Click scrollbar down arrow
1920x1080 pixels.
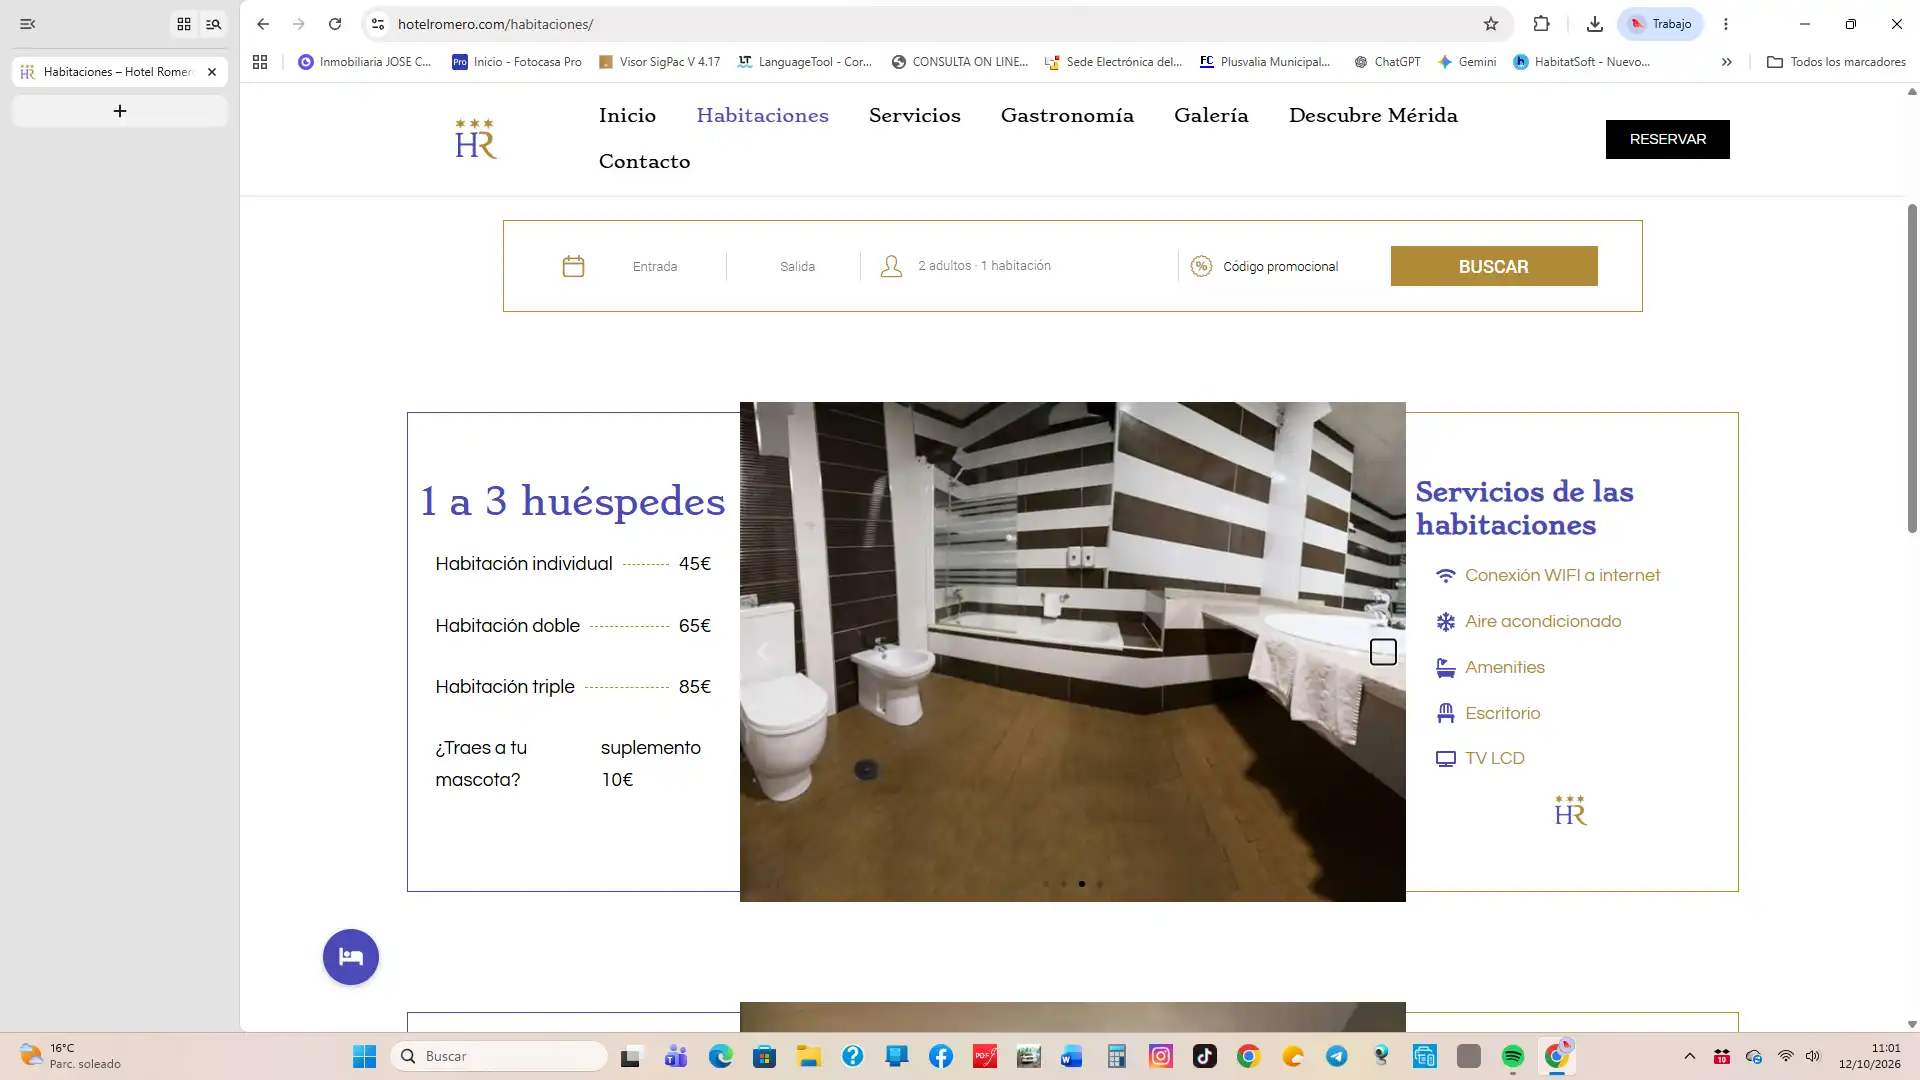pyautogui.click(x=1912, y=1024)
